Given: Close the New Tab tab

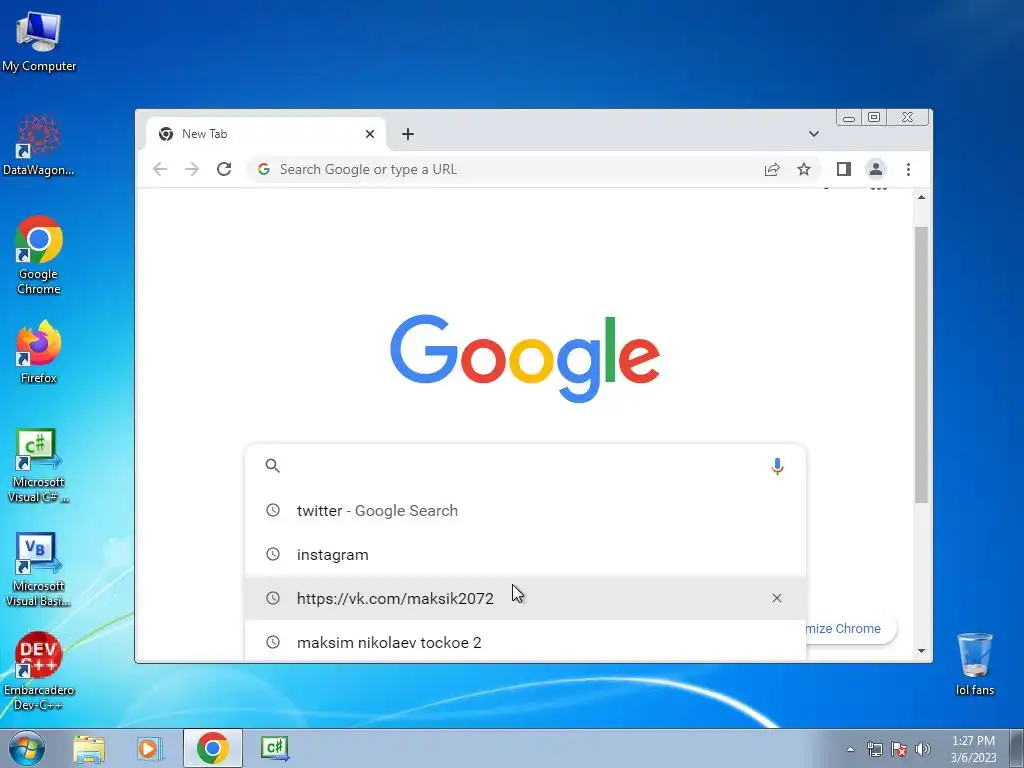Looking at the screenshot, I should click(x=370, y=134).
